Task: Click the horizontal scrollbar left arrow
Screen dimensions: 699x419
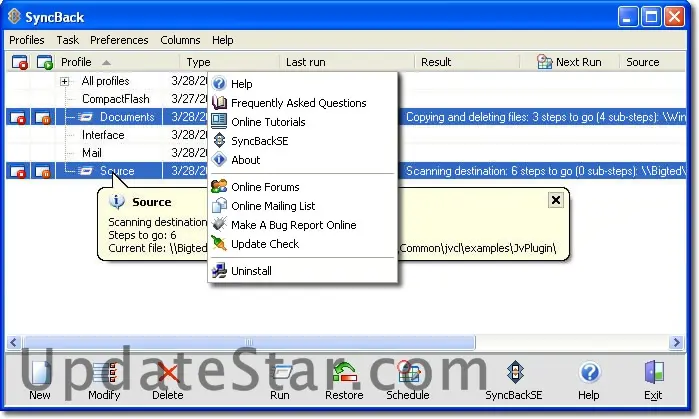Action: coord(13,342)
